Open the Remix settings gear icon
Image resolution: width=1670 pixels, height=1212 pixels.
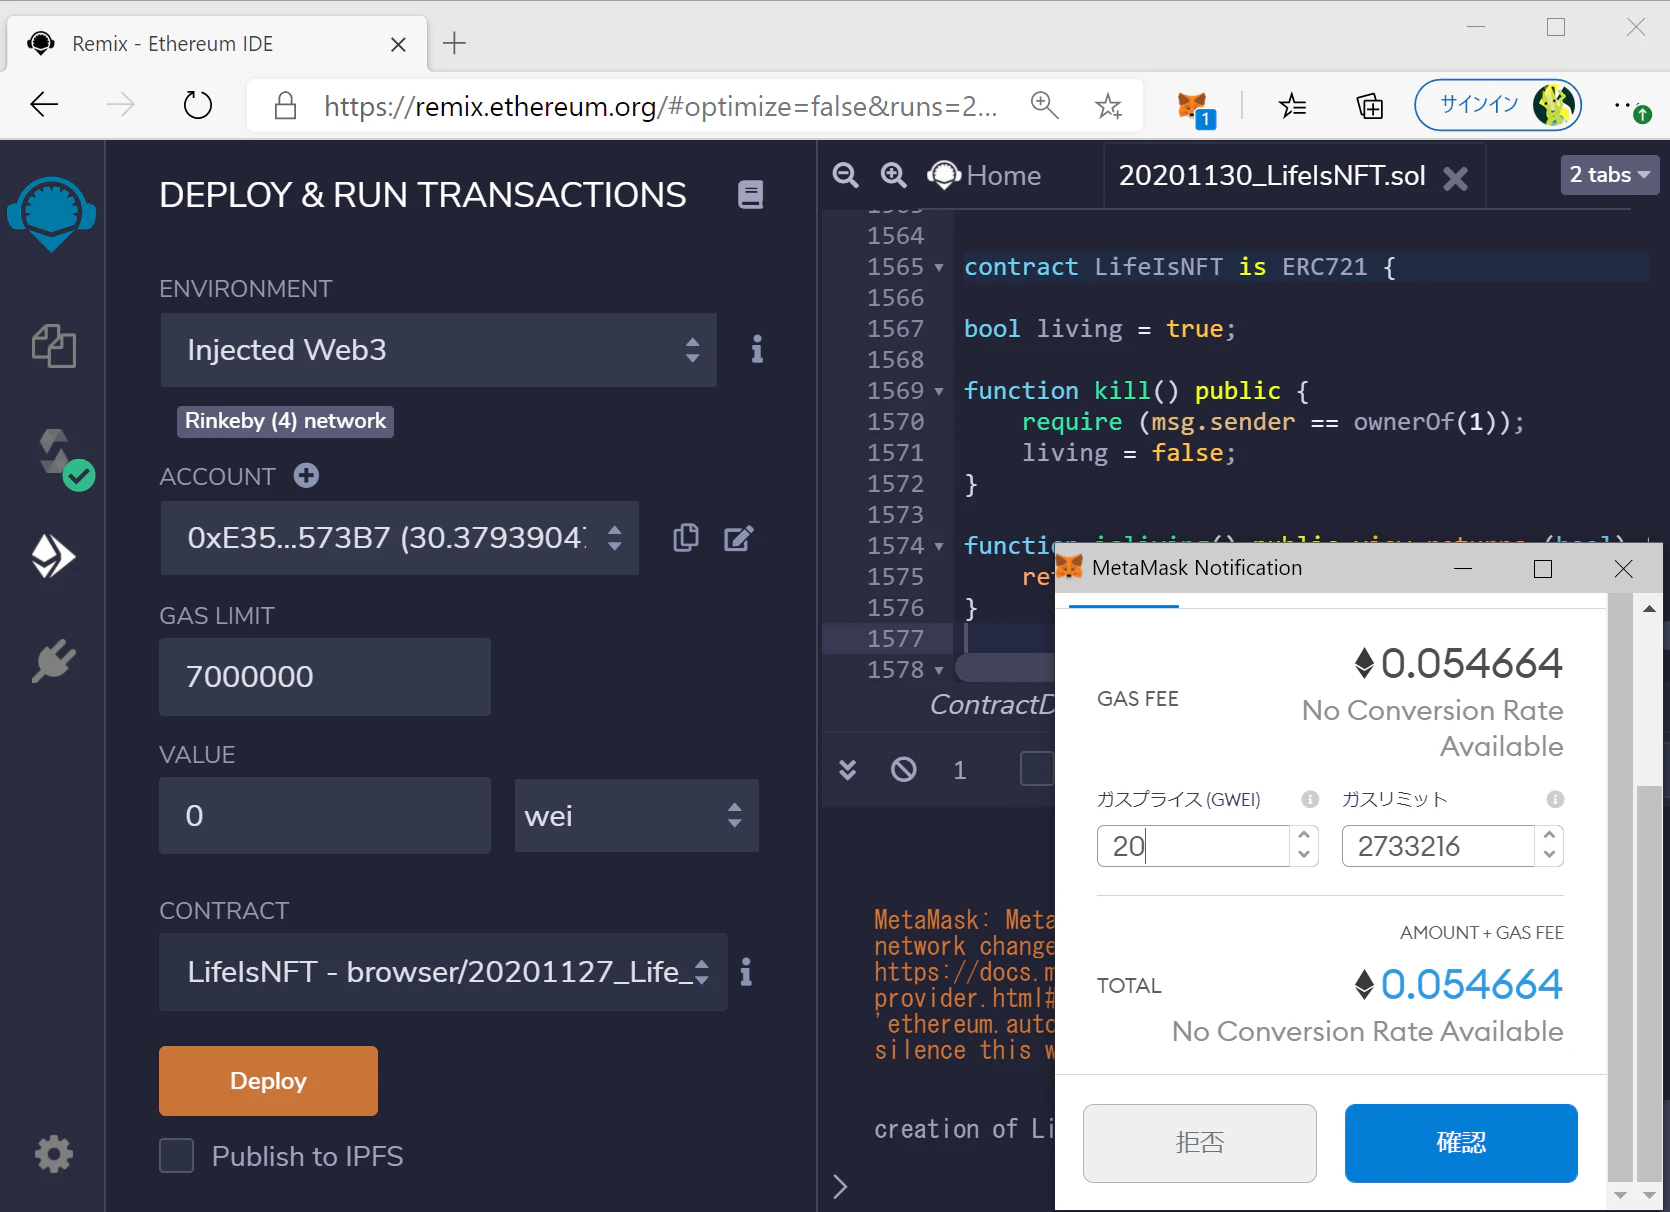click(x=54, y=1154)
